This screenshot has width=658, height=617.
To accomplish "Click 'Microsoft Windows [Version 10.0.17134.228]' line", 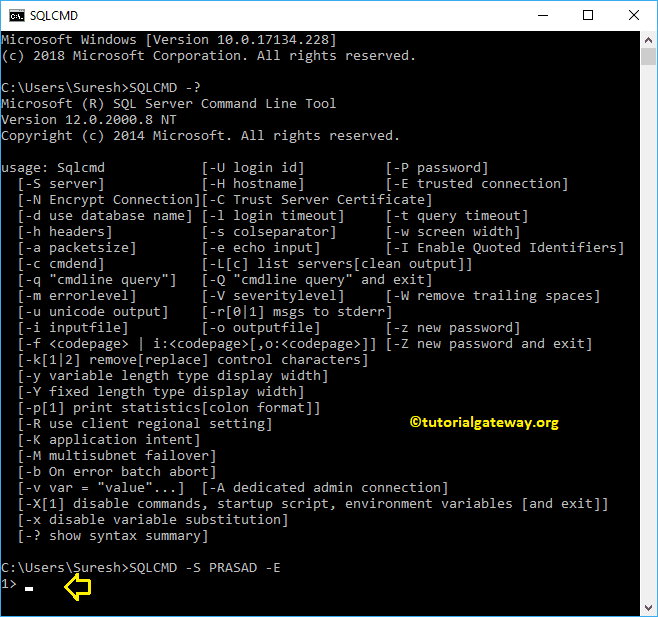I will (x=169, y=40).
